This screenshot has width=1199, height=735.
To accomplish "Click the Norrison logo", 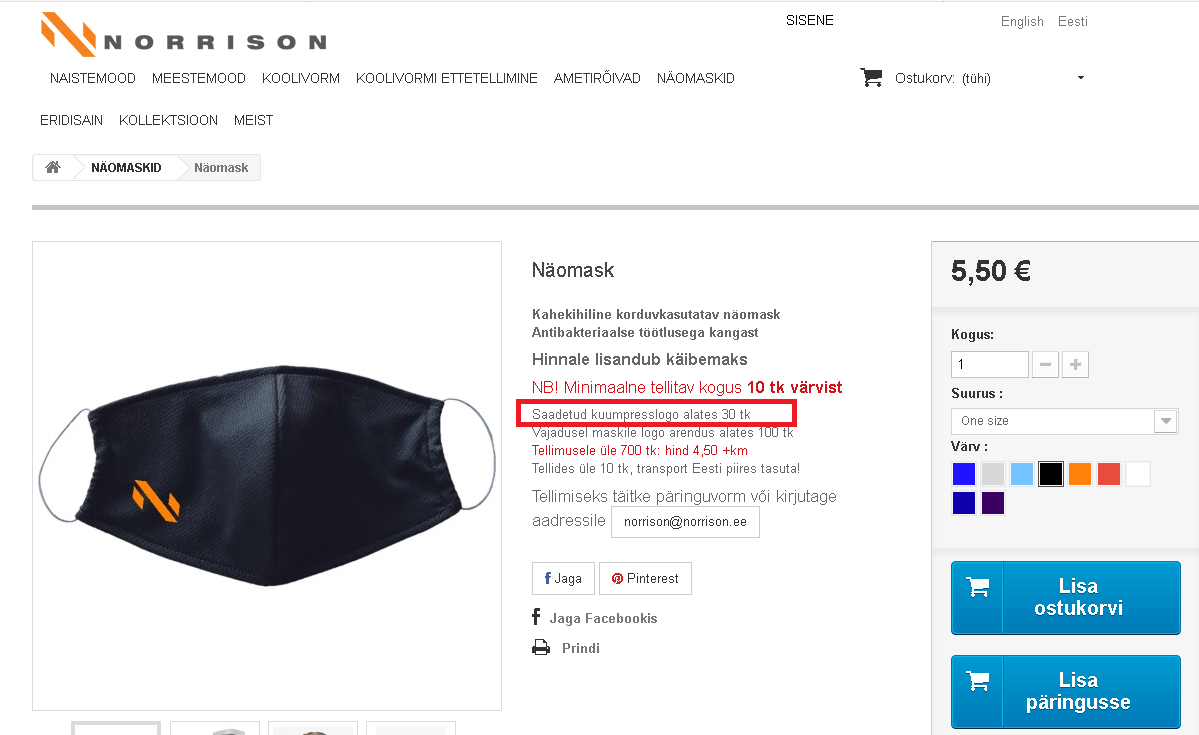I will [184, 35].
